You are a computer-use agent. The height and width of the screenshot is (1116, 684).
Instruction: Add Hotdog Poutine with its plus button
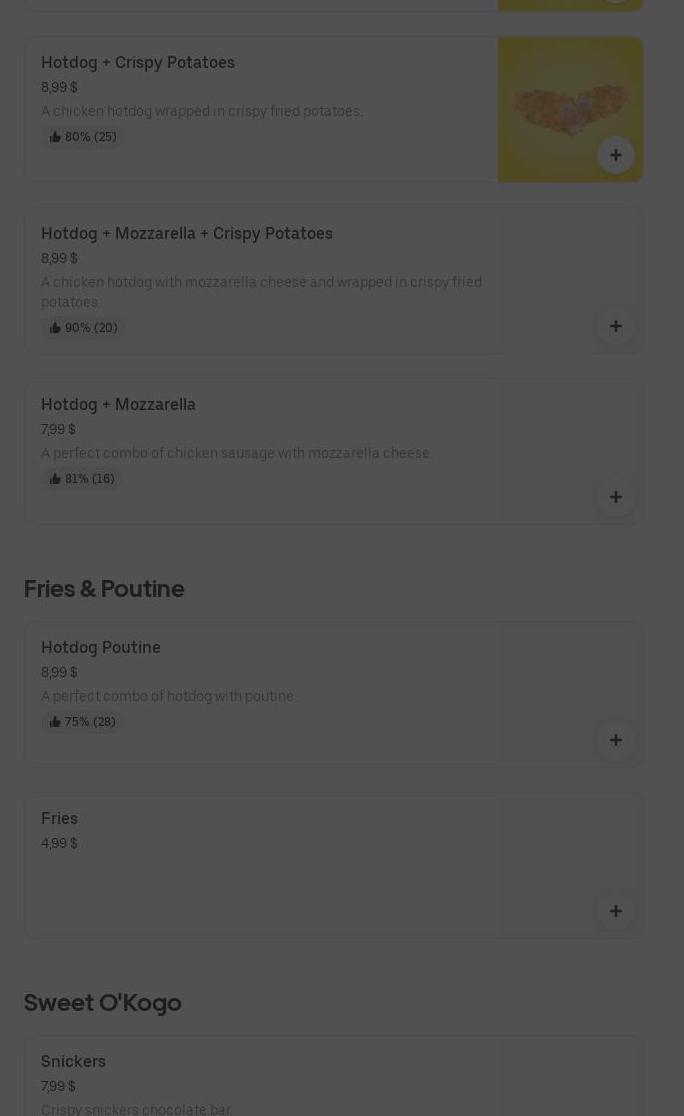(x=615, y=740)
